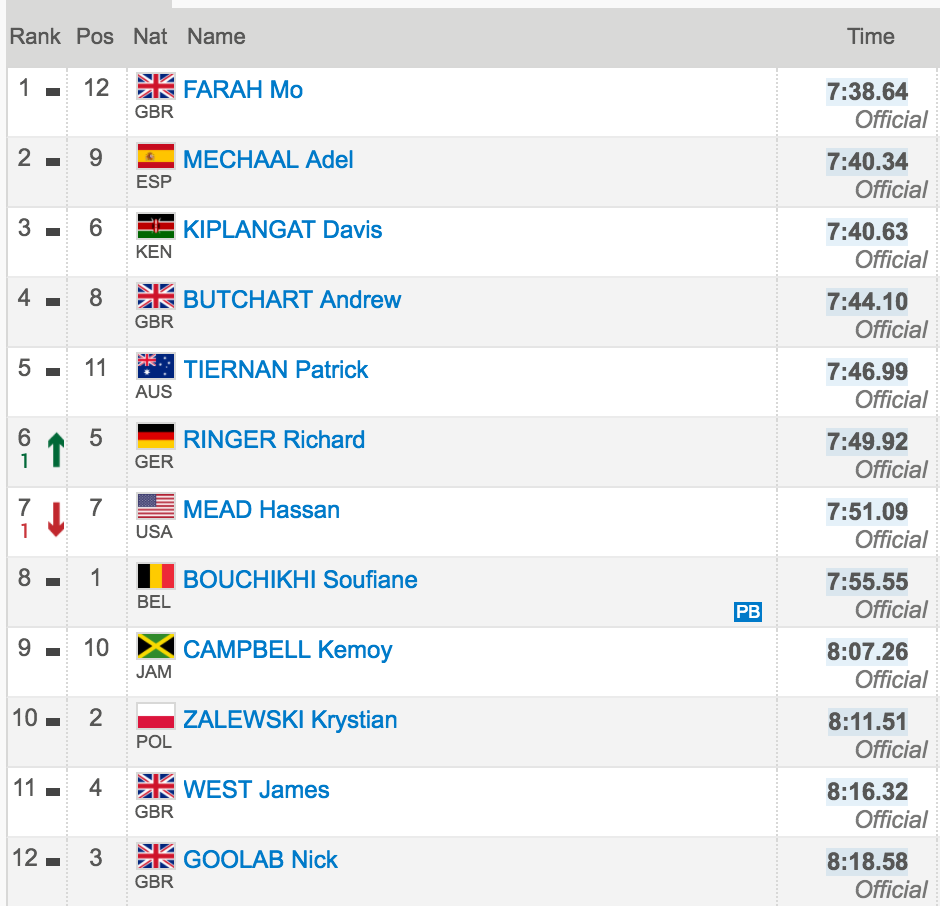Click the Australia flag icon
This screenshot has width=940, height=906.
156,366
